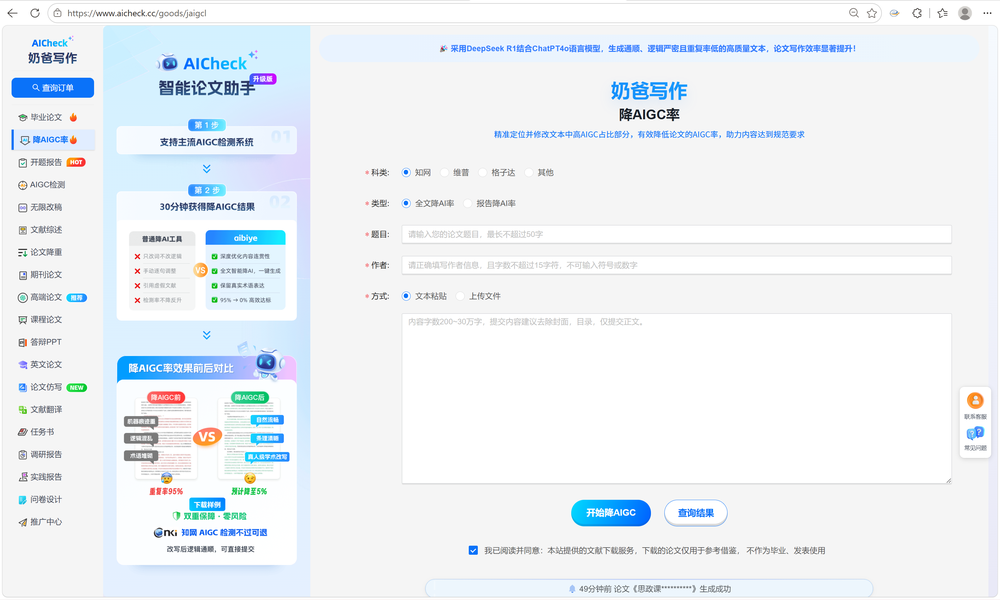The image size is (1000, 600).
Task: Choose the 全文降AI率 type option
Action: (406, 203)
